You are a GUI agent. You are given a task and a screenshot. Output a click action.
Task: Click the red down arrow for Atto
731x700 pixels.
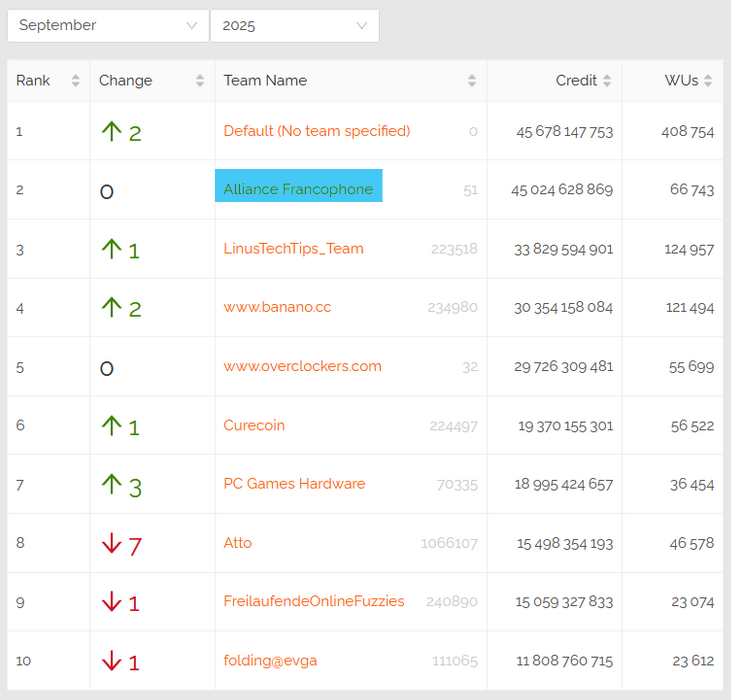click(x=111, y=543)
